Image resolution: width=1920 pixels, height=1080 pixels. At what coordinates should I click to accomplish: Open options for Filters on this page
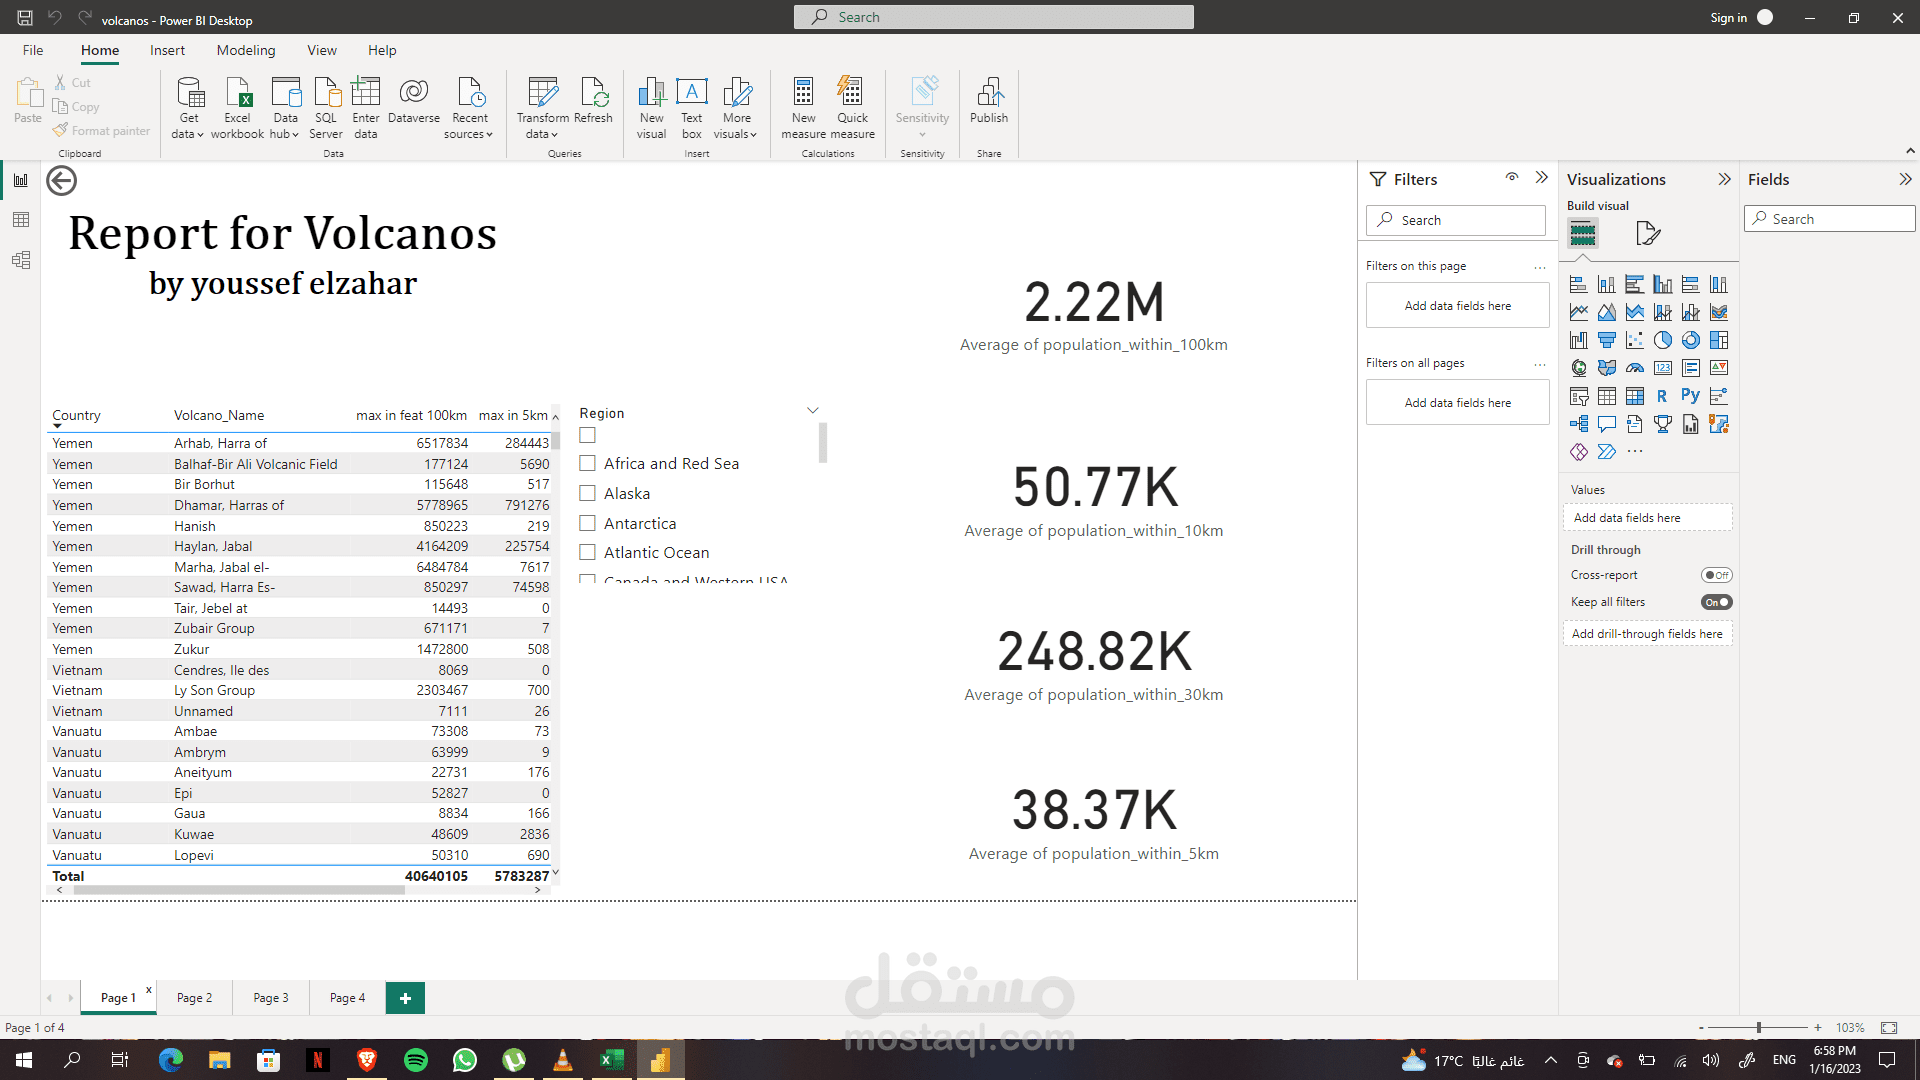click(1540, 267)
